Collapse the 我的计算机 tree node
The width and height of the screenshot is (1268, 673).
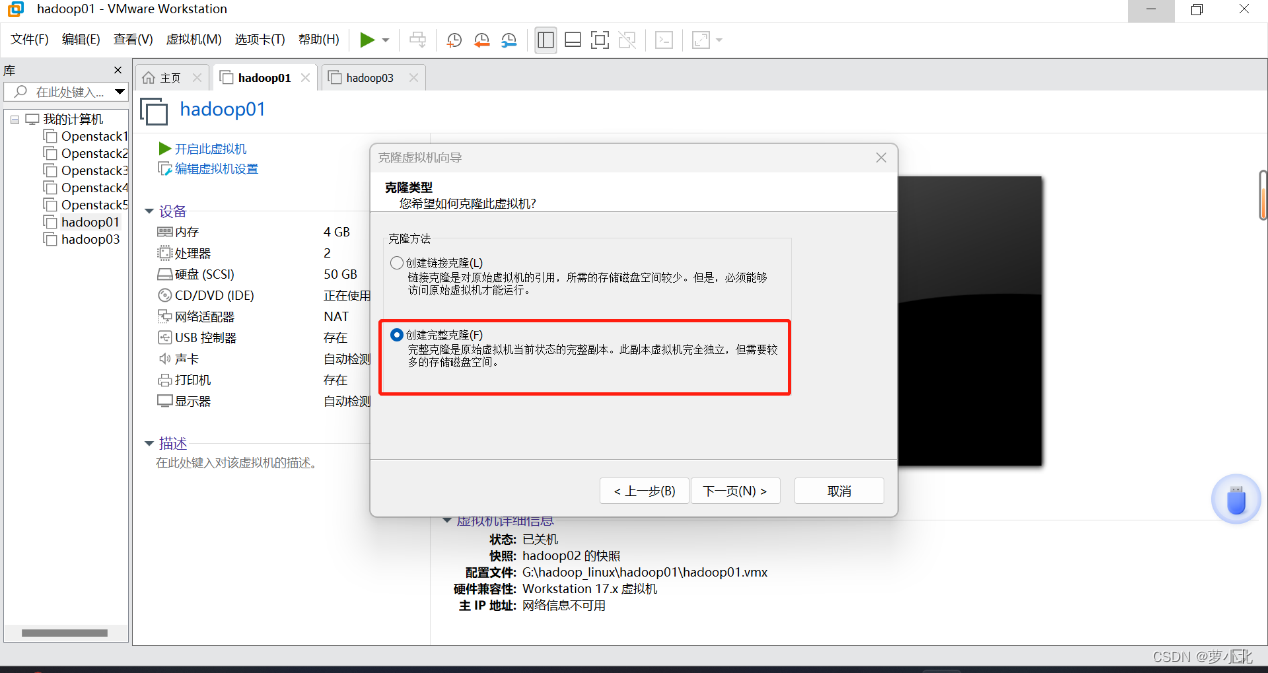pos(15,119)
